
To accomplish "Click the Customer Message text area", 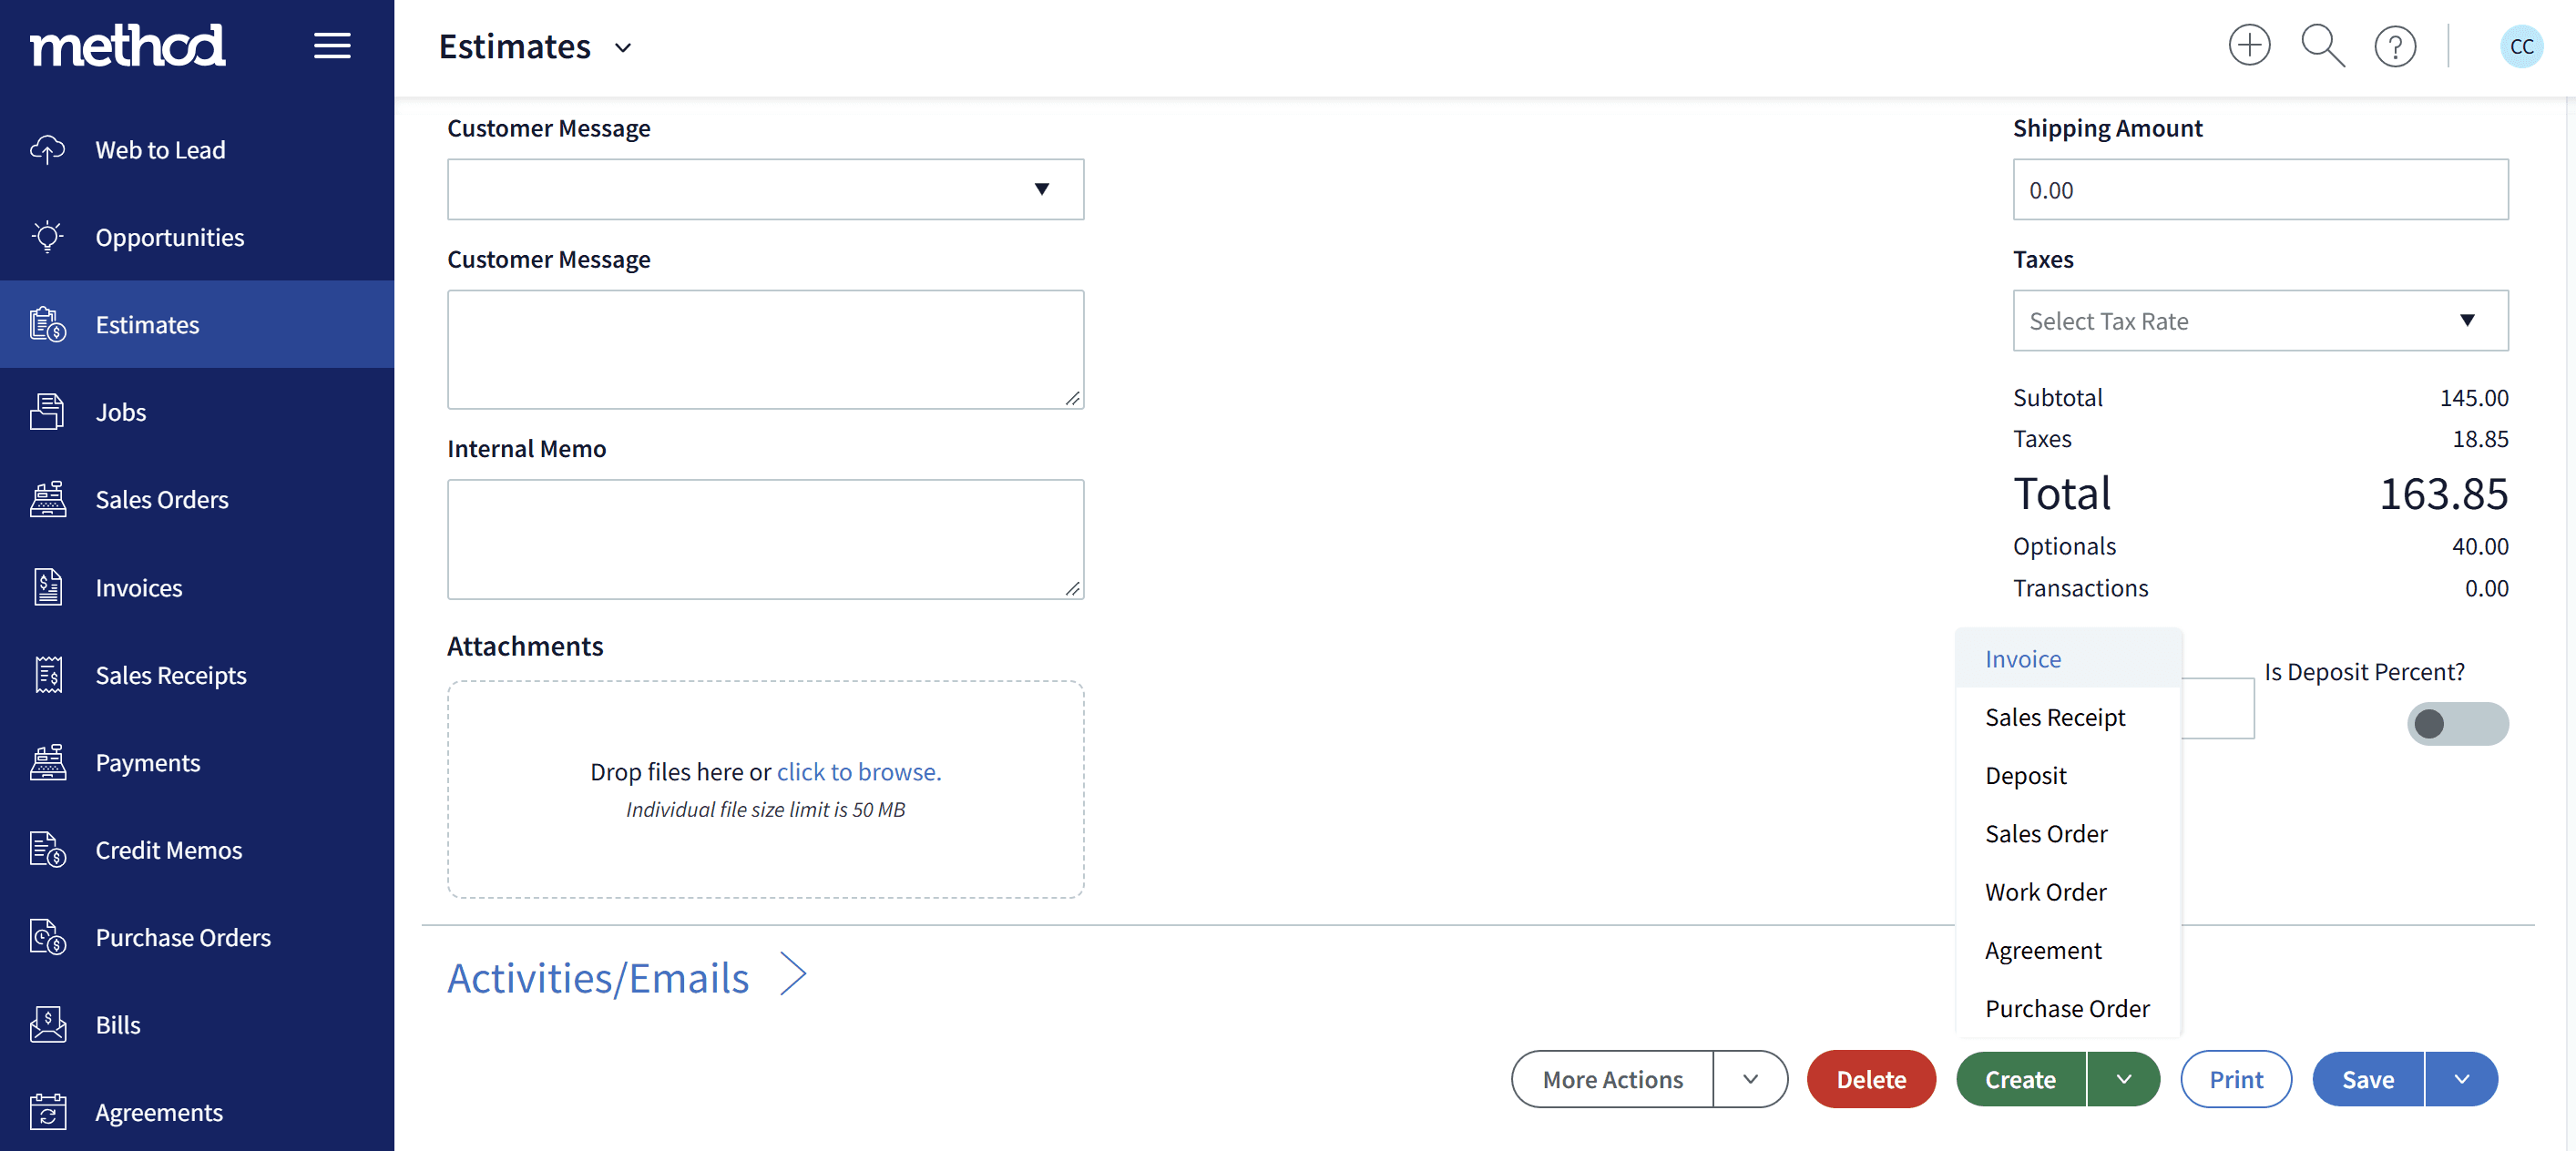I will (x=765, y=350).
